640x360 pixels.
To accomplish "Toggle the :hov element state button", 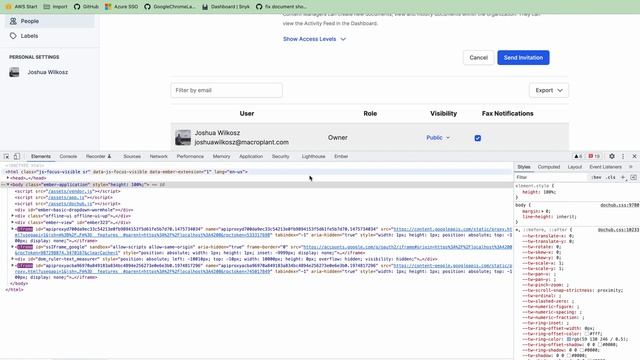I will point(596,178).
